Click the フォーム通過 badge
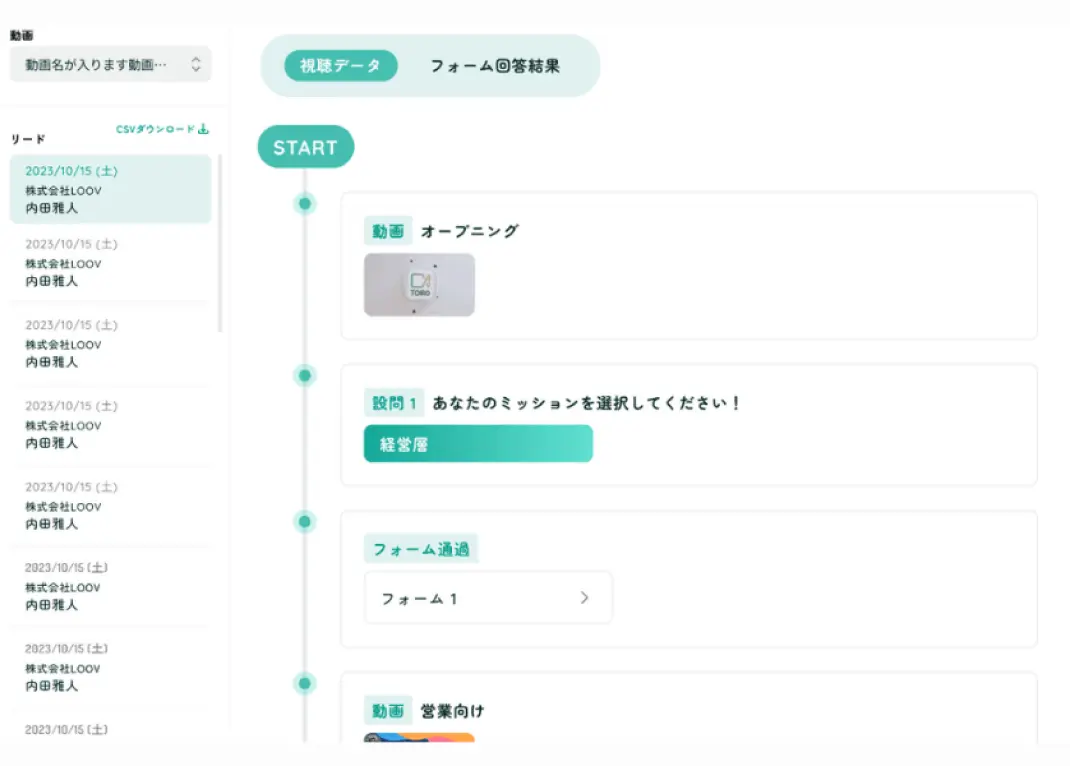Screen dimensions: 1070x766 pyautogui.click(x=421, y=548)
